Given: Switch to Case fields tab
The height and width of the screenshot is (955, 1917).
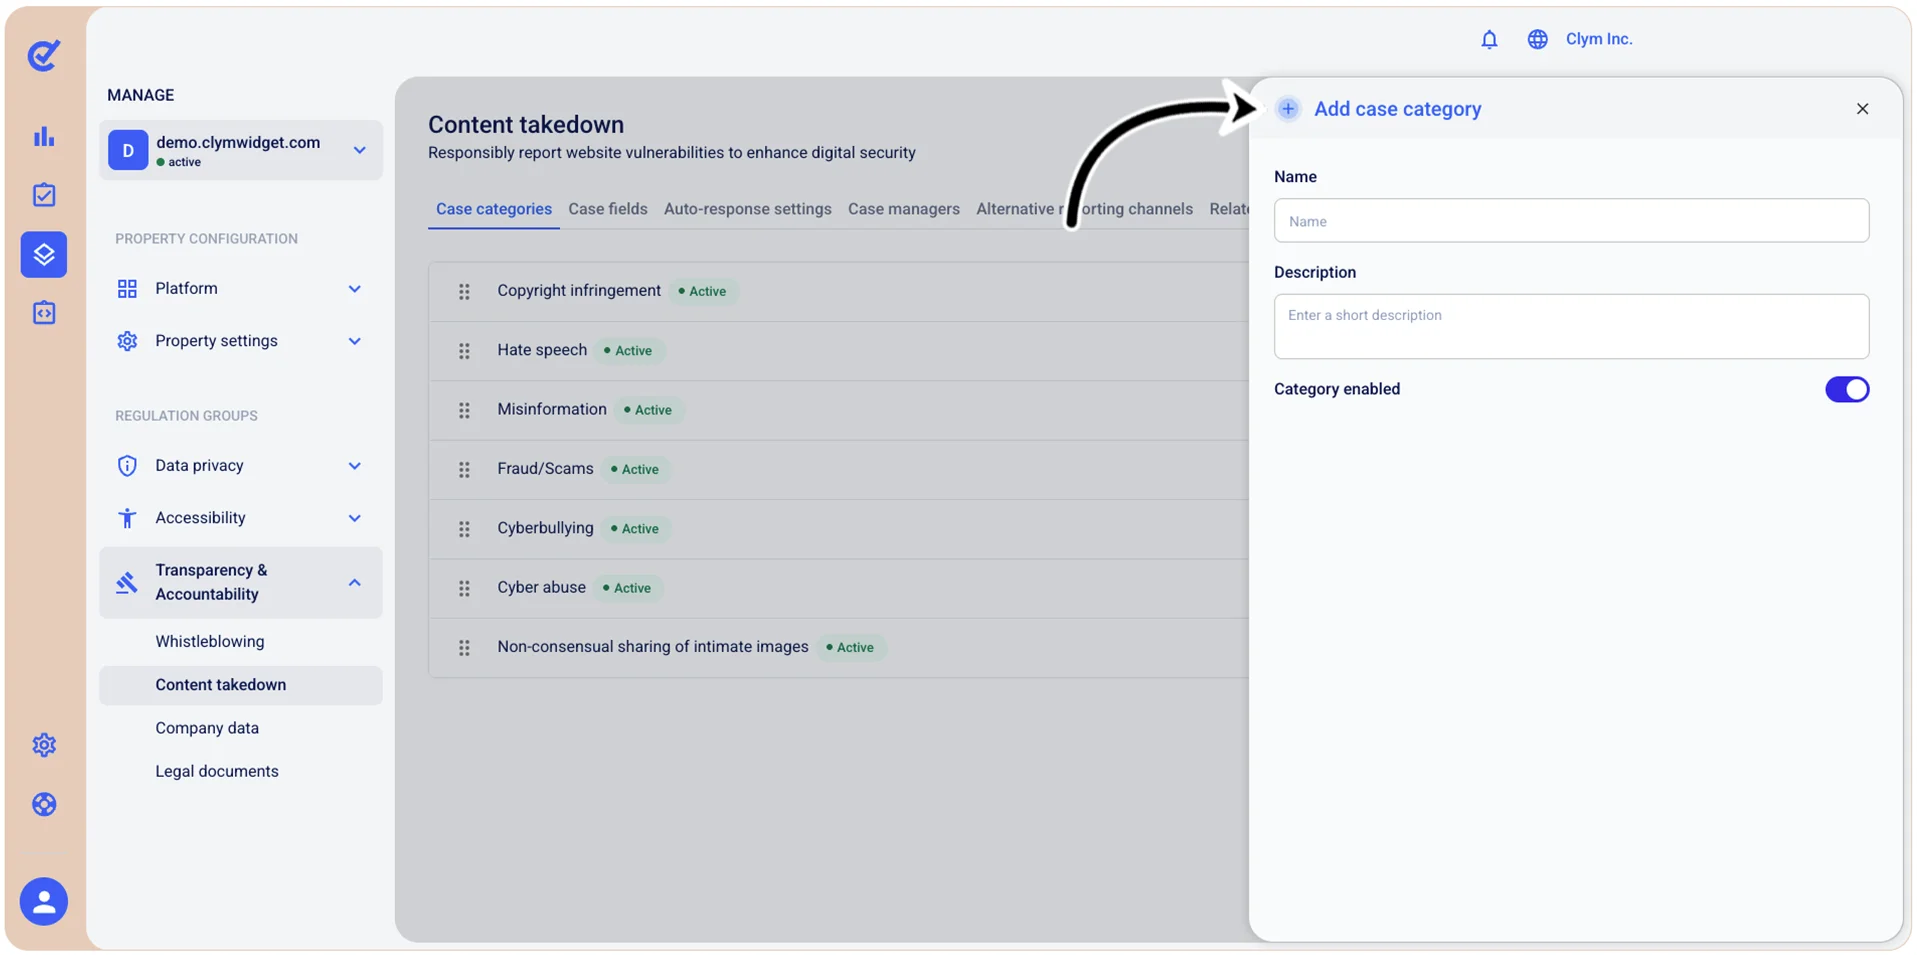Looking at the screenshot, I should [x=608, y=209].
